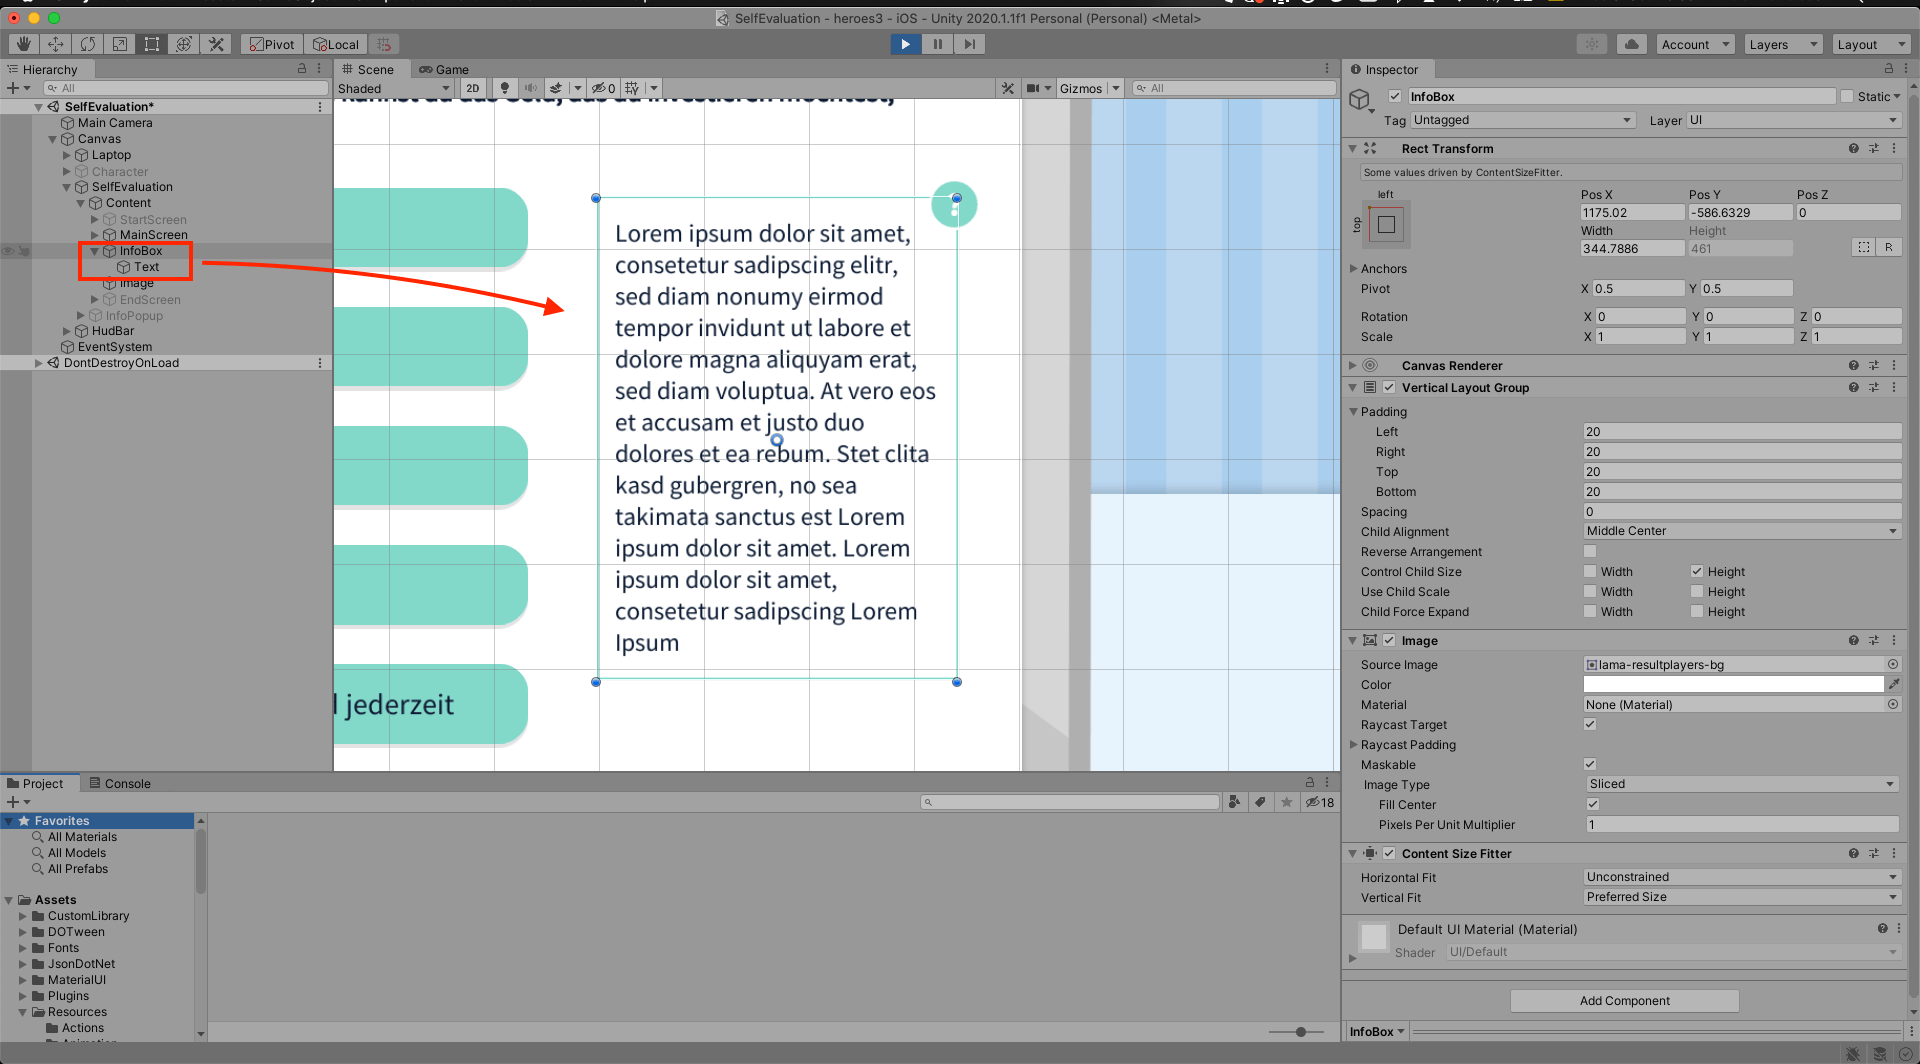The height and width of the screenshot is (1064, 1920).
Task: Enable 2D view in the Scene toolbar
Action: coord(472,88)
